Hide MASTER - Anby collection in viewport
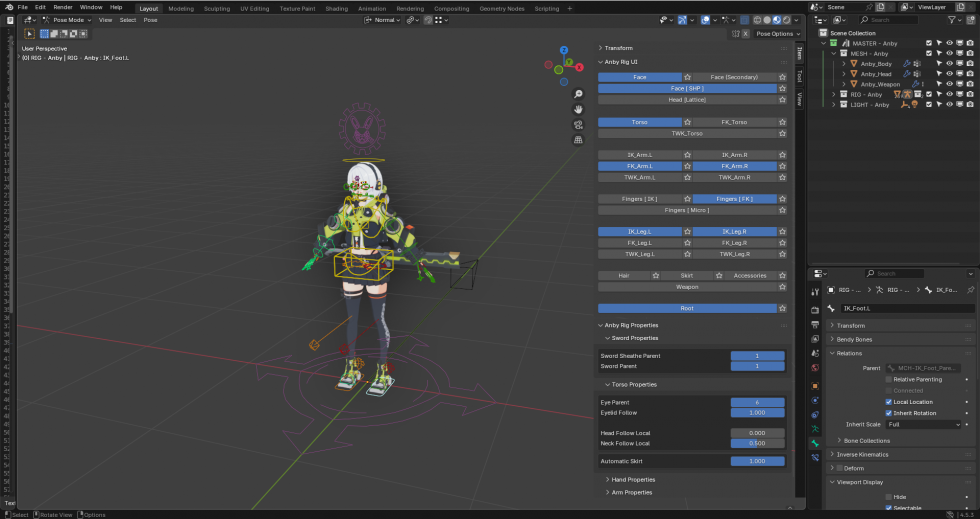980x519 pixels. (x=951, y=43)
